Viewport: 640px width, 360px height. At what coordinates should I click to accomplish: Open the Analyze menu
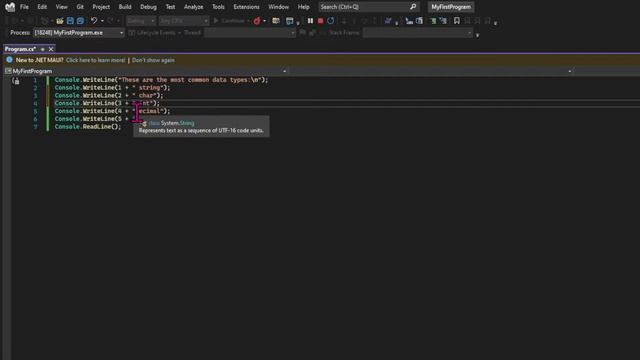pyautogui.click(x=193, y=7)
